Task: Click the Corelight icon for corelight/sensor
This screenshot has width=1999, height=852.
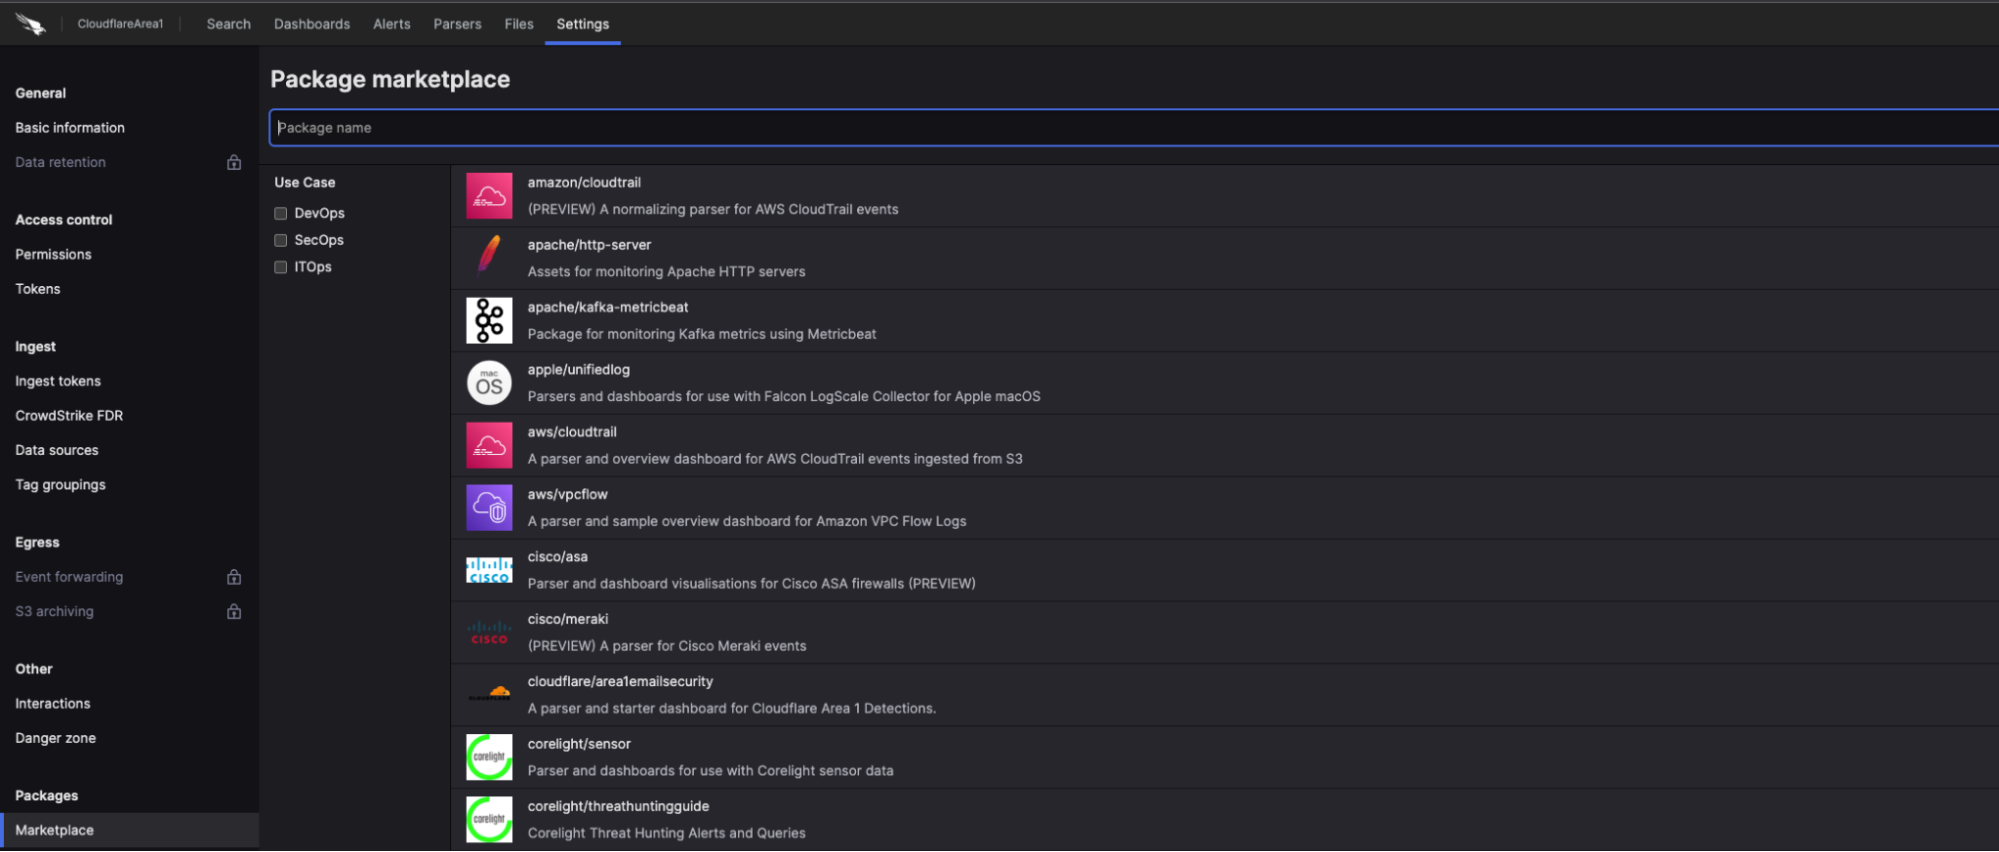Action: (489, 757)
